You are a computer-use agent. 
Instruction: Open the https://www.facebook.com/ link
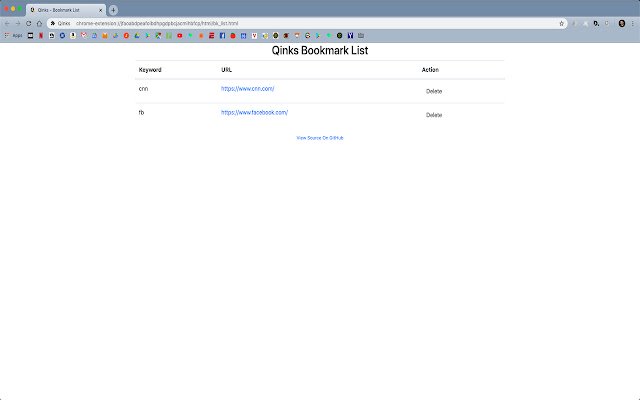click(x=254, y=112)
